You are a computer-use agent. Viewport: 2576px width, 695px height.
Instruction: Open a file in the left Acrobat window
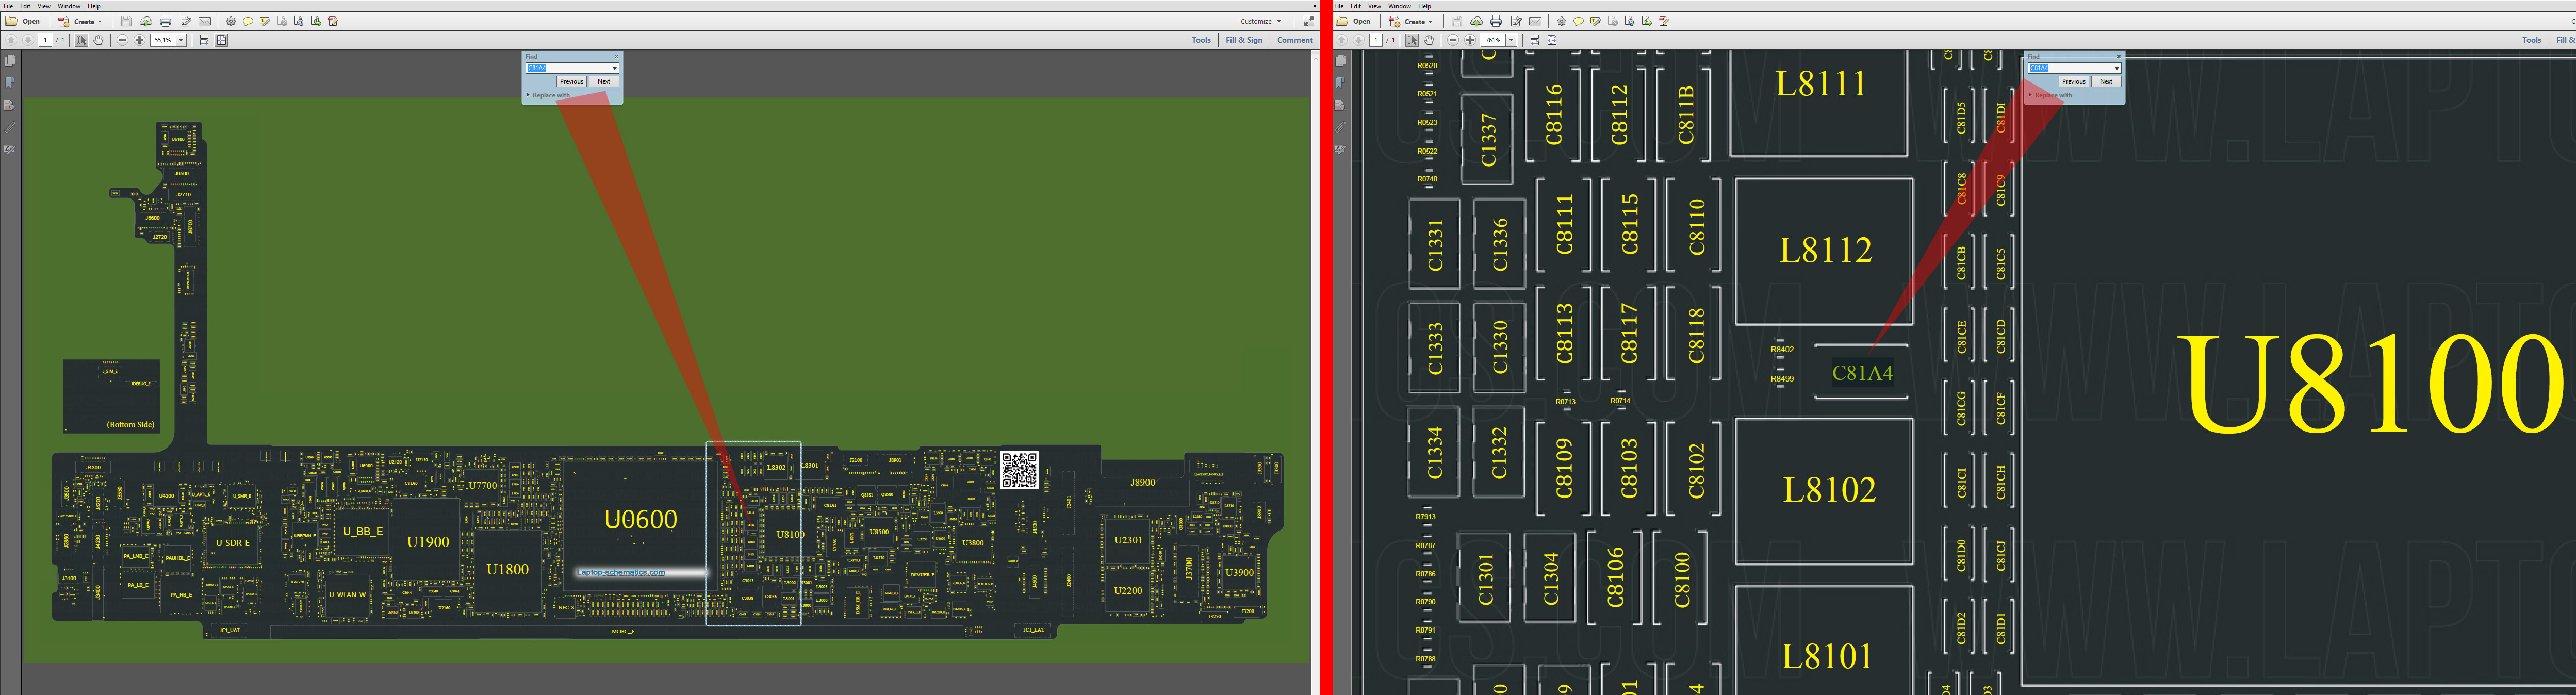(x=23, y=21)
